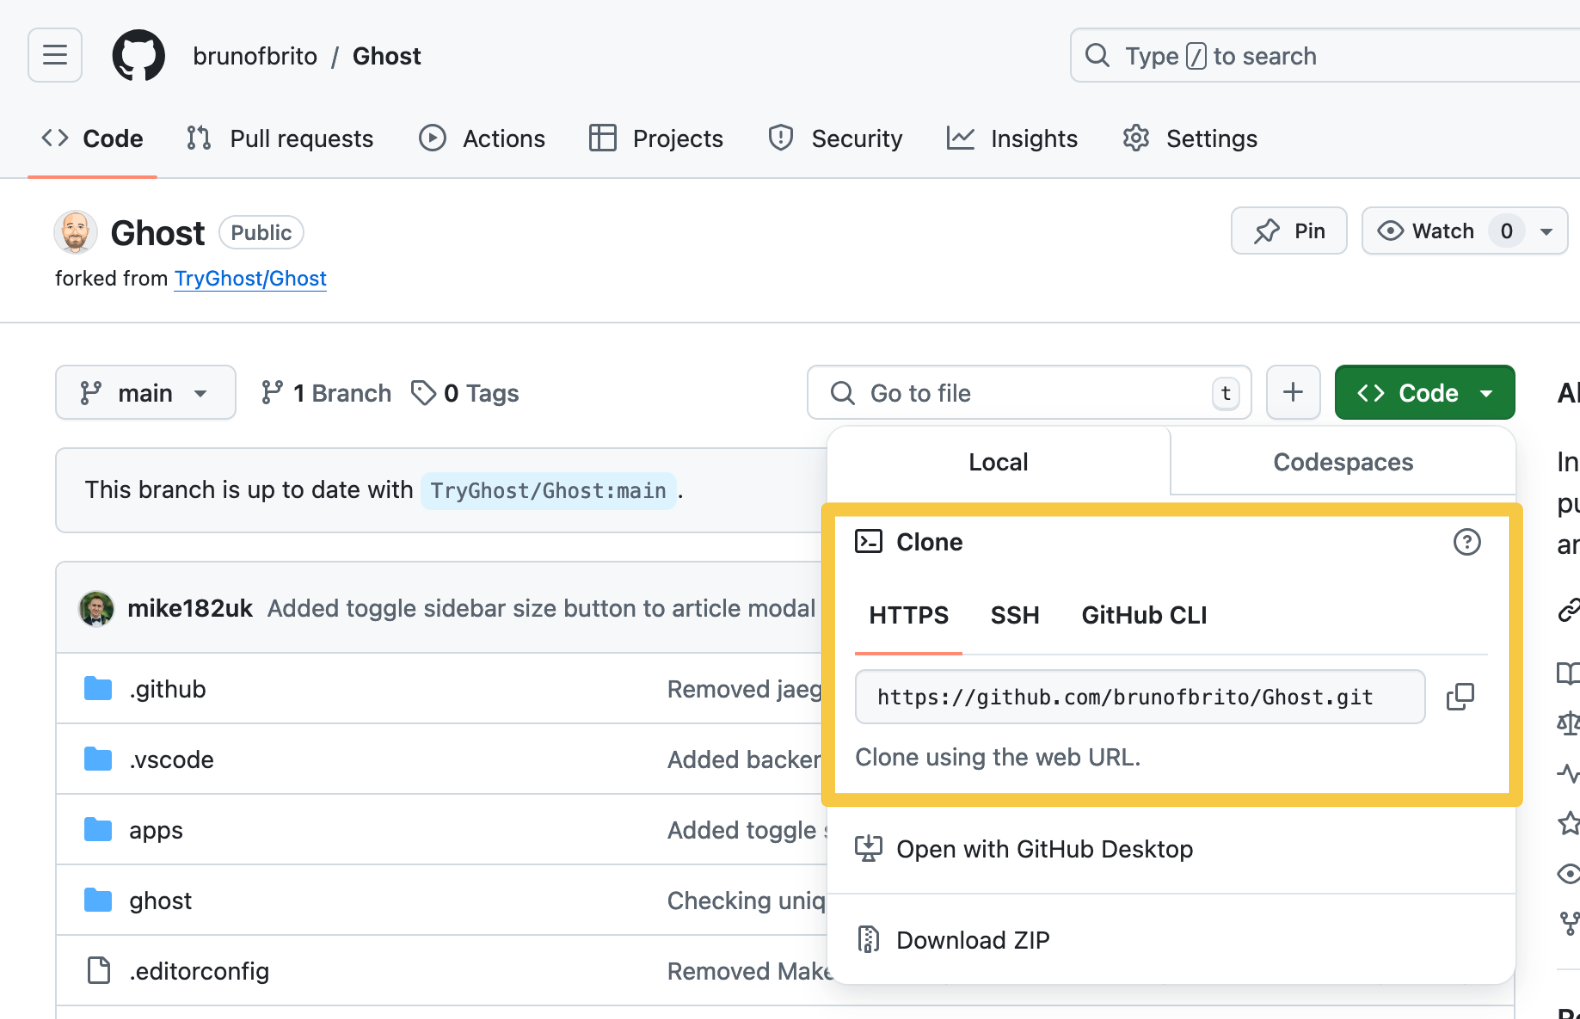The image size is (1580, 1019).
Task: Copy the clone URL to clipboard
Action: pyautogui.click(x=1460, y=697)
